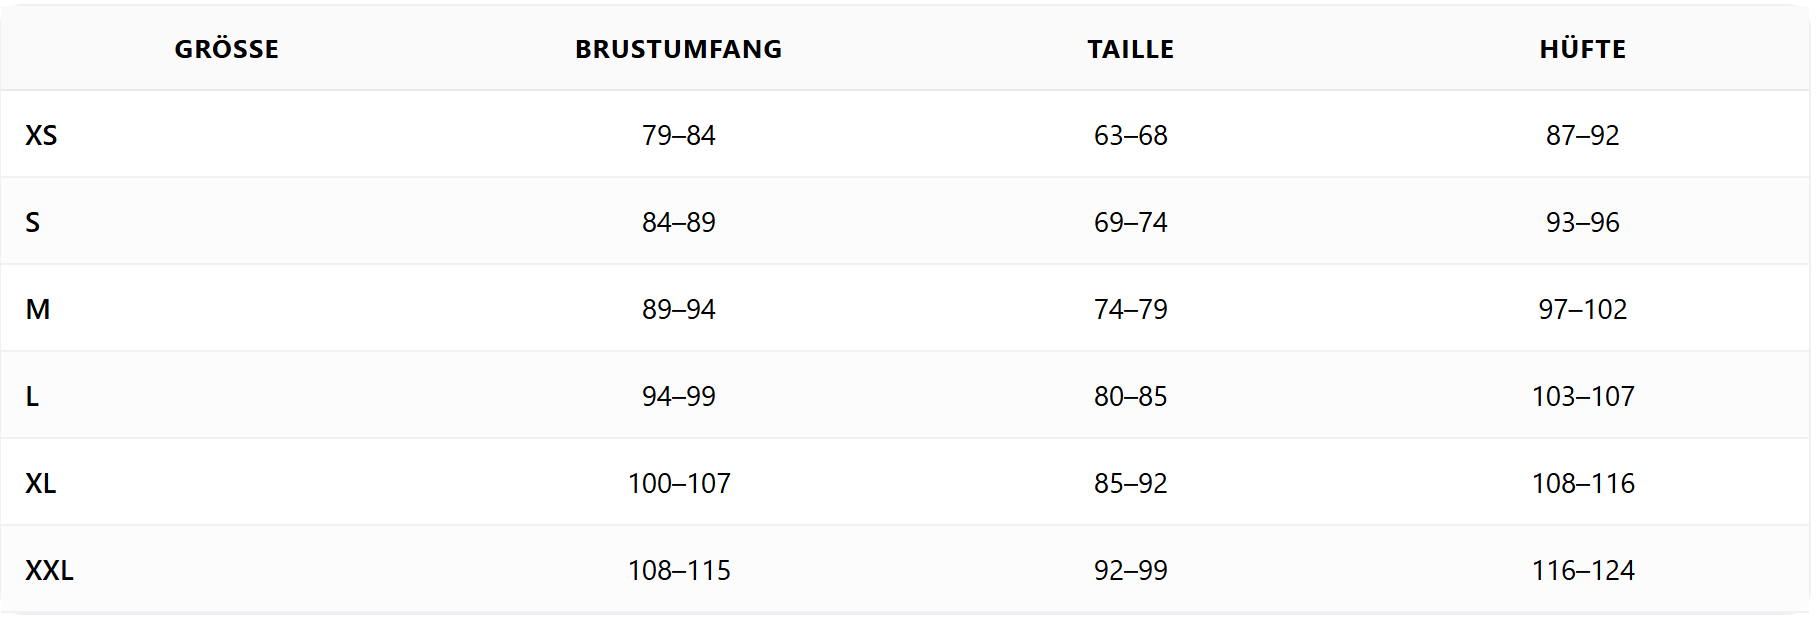Image resolution: width=1819 pixels, height=619 pixels.
Task: Click the 108–116 Hüfte cell
Action: pyautogui.click(x=1582, y=483)
